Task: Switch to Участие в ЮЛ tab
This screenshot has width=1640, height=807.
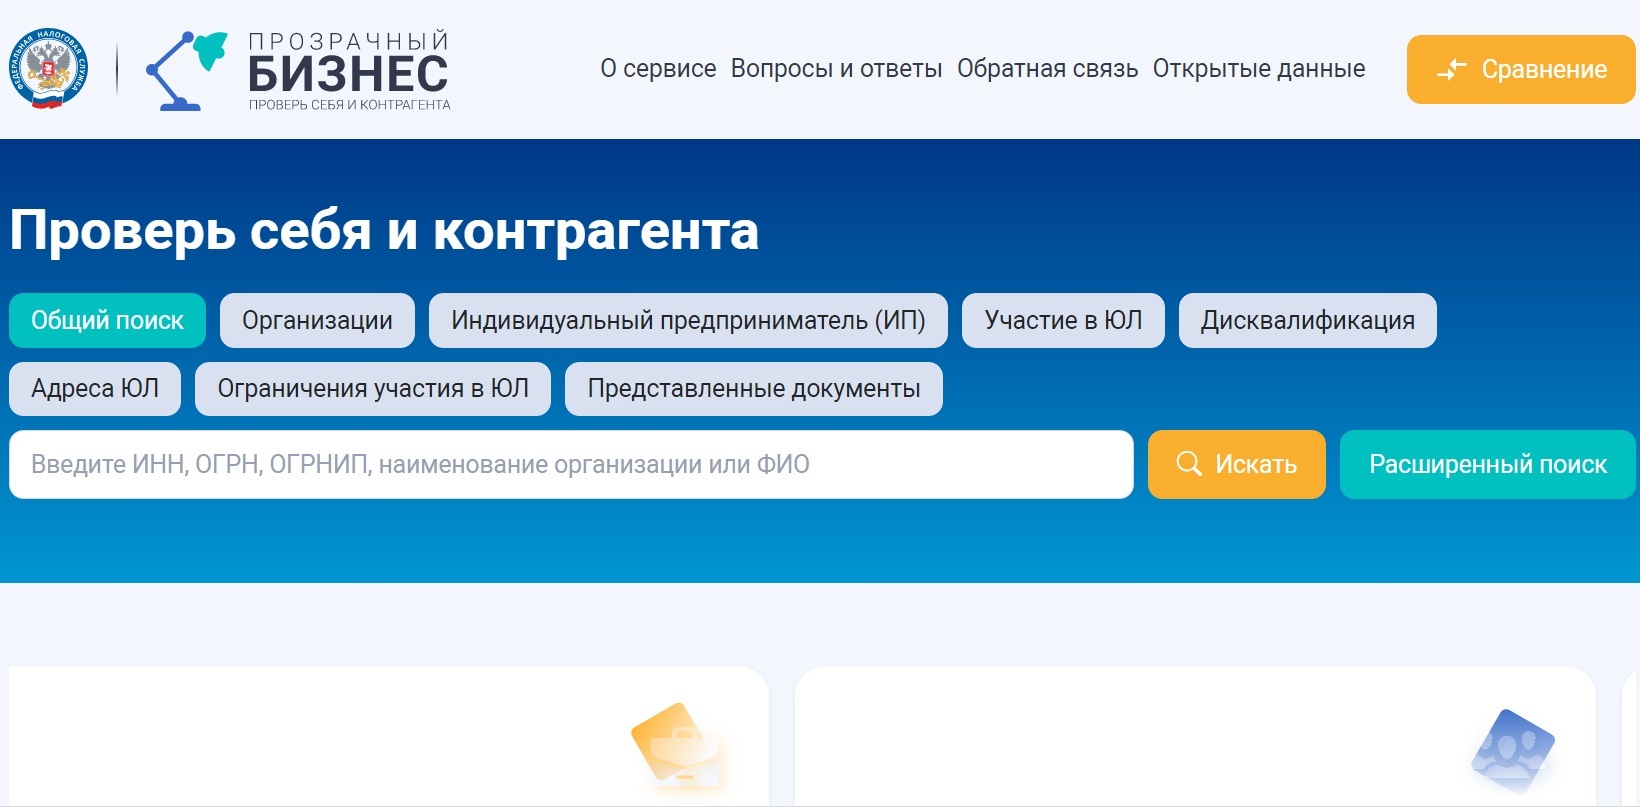Action: tap(1063, 321)
